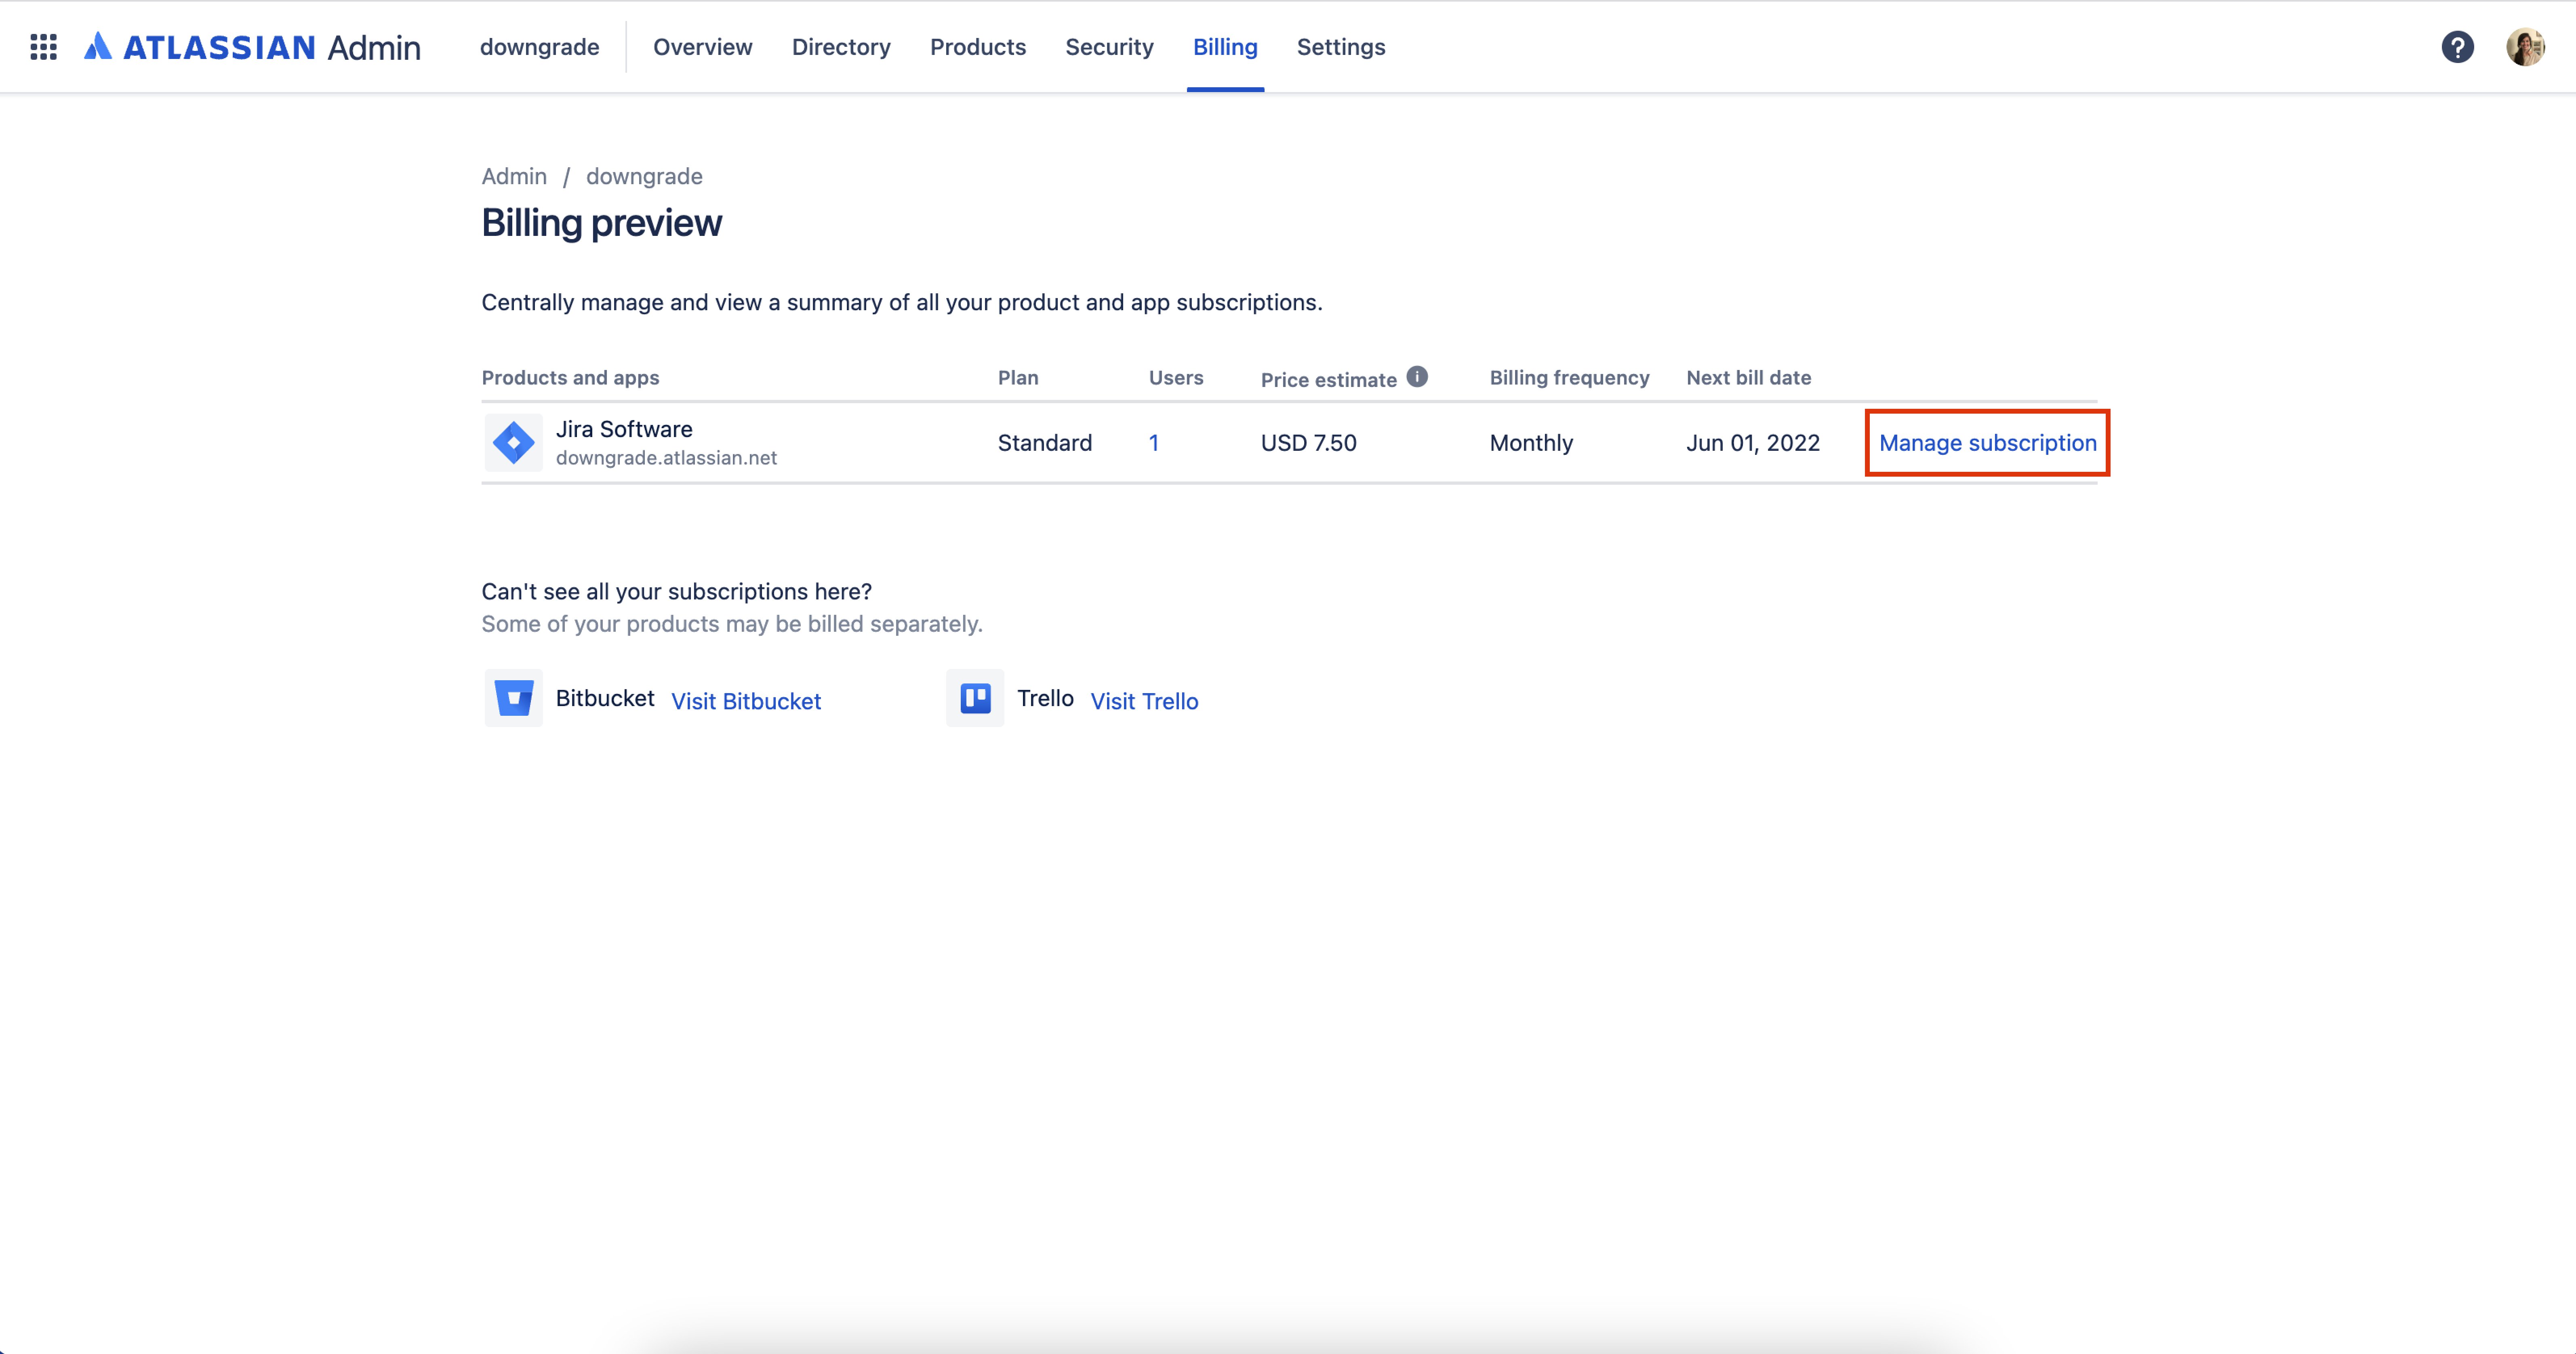Select the Billing tab
The height and width of the screenshot is (1354, 2576).
[x=1225, y=47]
